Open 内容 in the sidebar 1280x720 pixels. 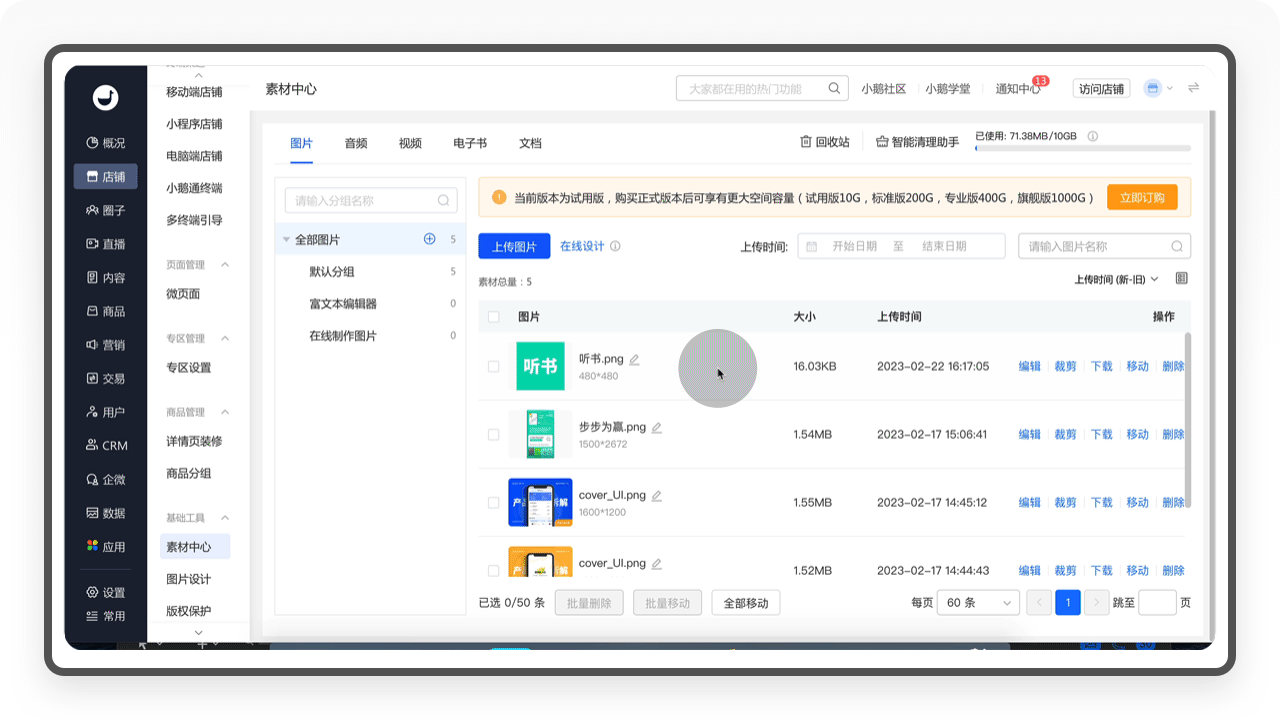(x=105, y=278)
